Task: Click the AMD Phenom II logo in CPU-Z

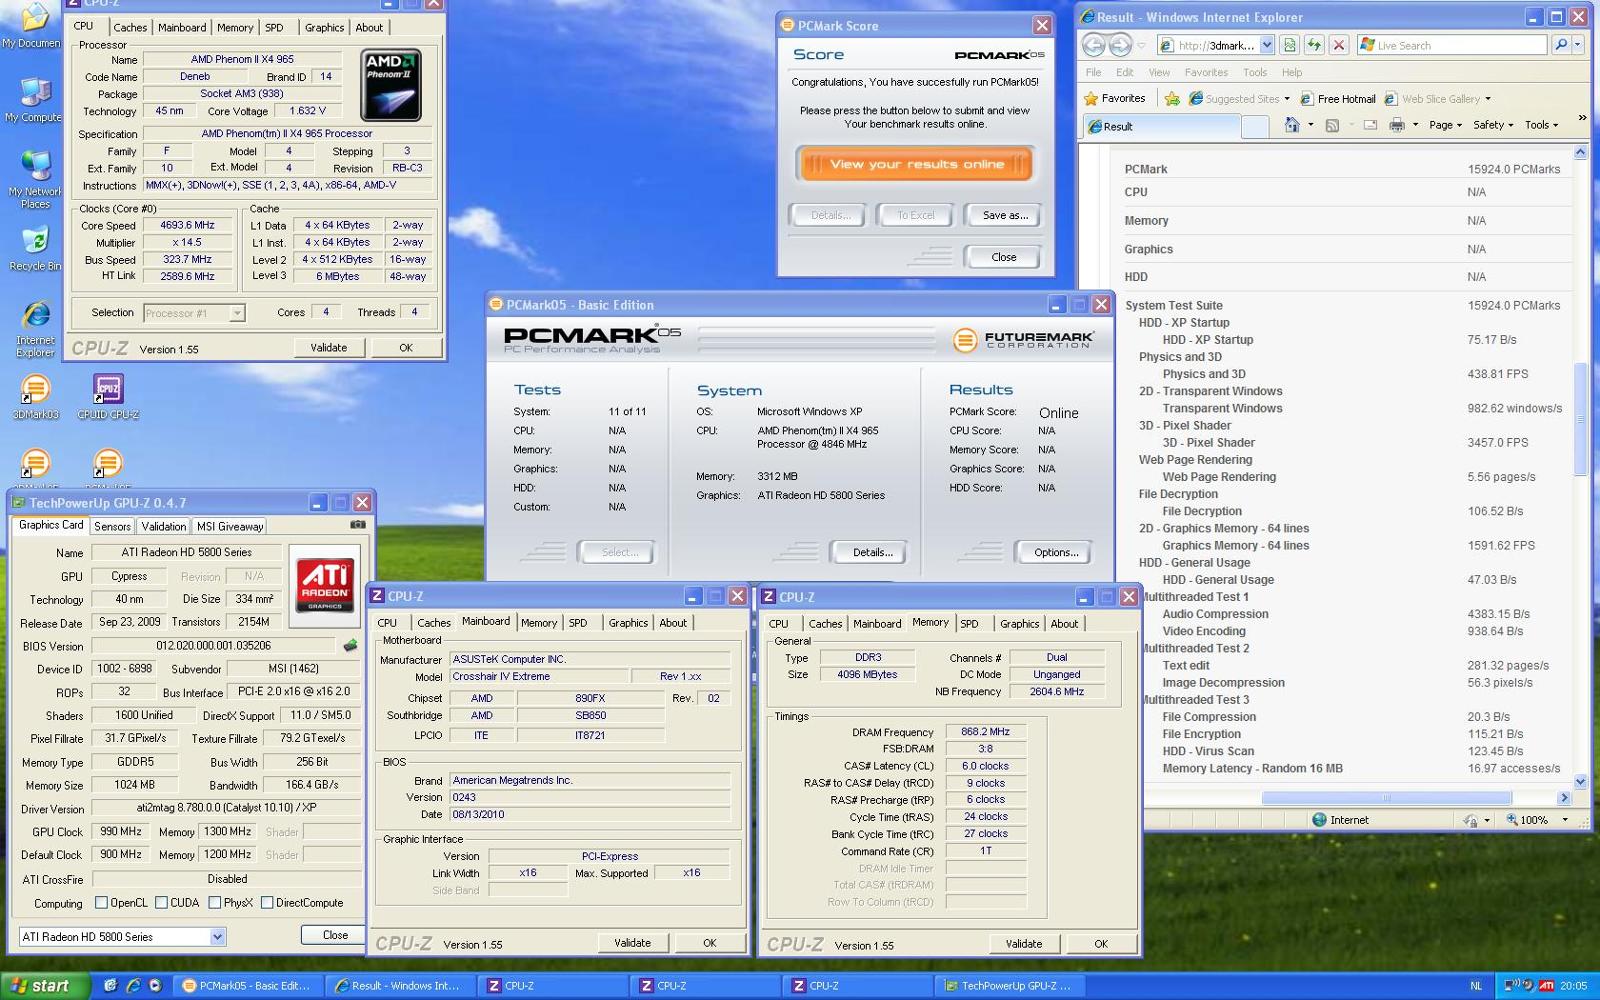Action: click(390, 85)
